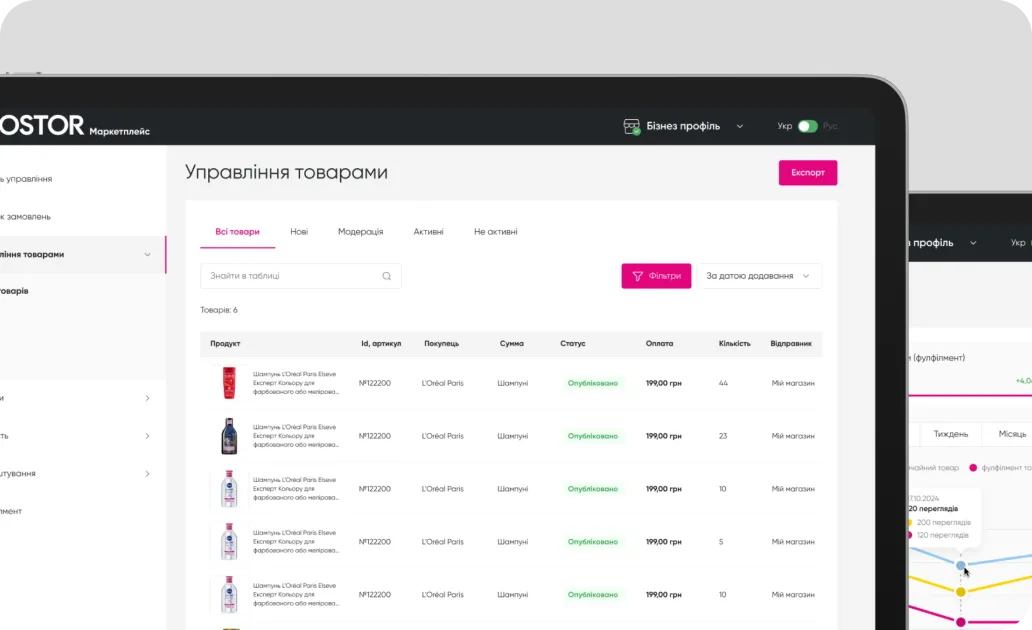Click the Статус column header
Viewport: 1032px width, 630px height.
[x=573, y=344]
